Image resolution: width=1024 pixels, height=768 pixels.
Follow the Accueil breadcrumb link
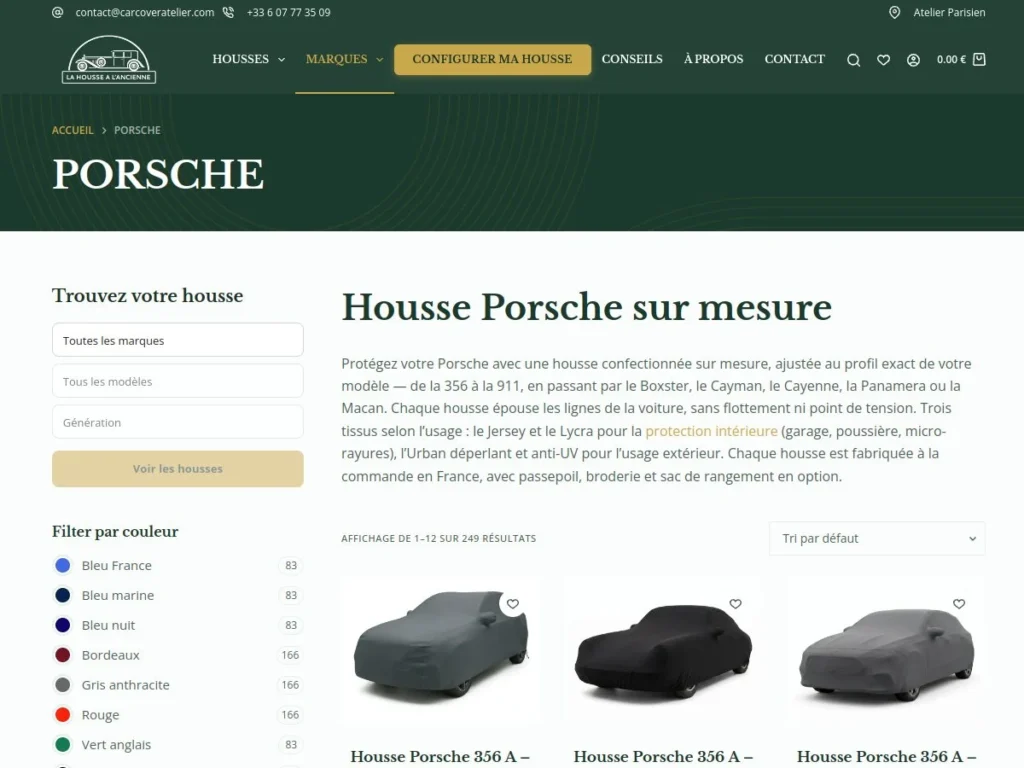72,130
